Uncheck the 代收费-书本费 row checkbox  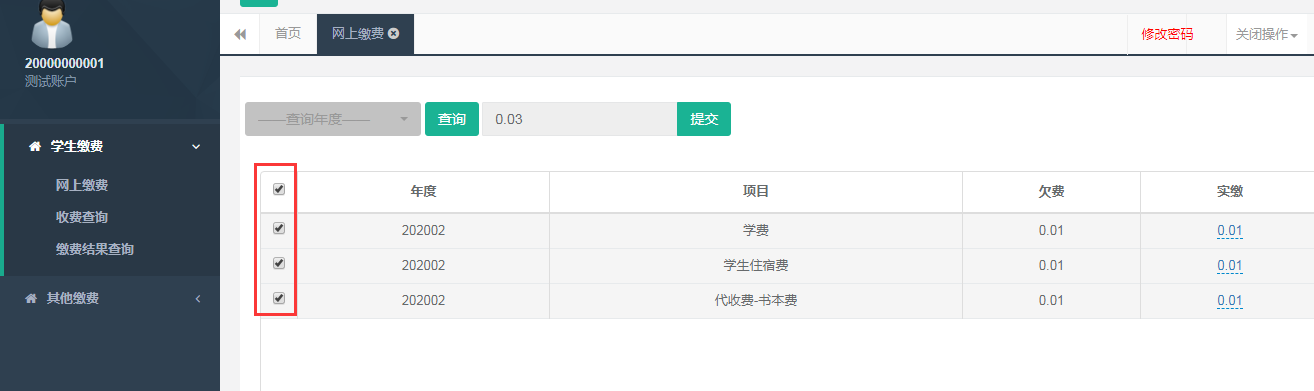tap(279, 298)
